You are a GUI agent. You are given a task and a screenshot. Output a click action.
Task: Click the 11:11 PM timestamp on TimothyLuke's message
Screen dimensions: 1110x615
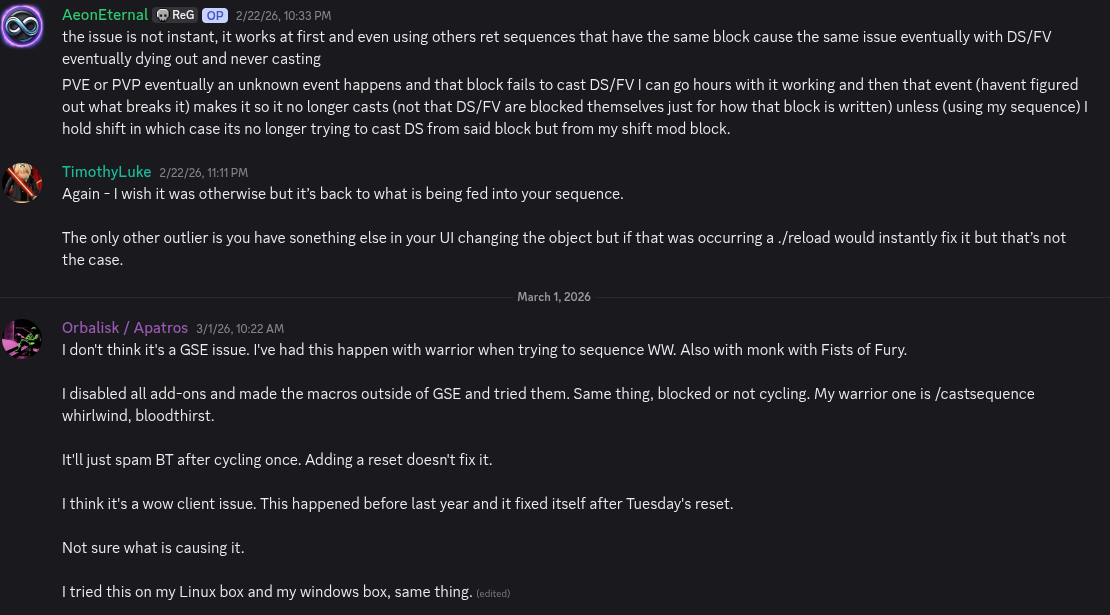tap(203, 173)
